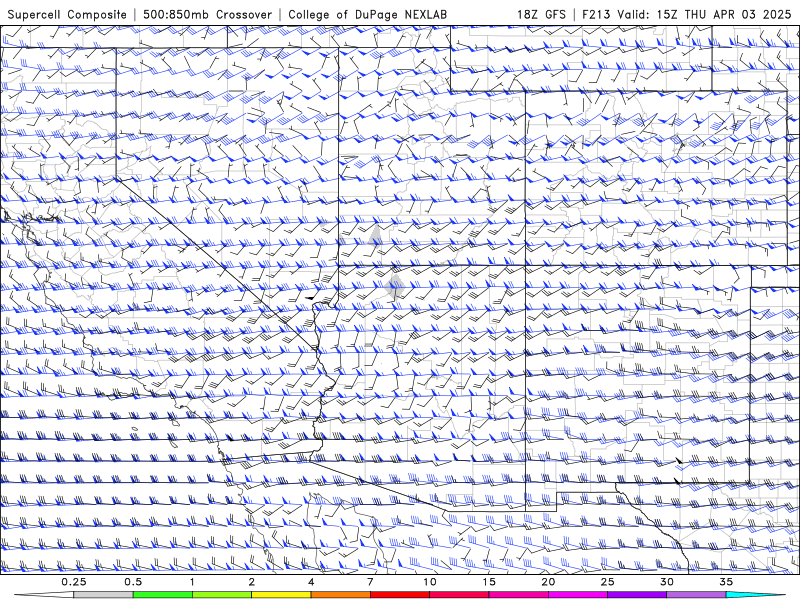Select the lavender 30–35 color bar segment
This screenshot has height=600, width=800.
[696, 595]
